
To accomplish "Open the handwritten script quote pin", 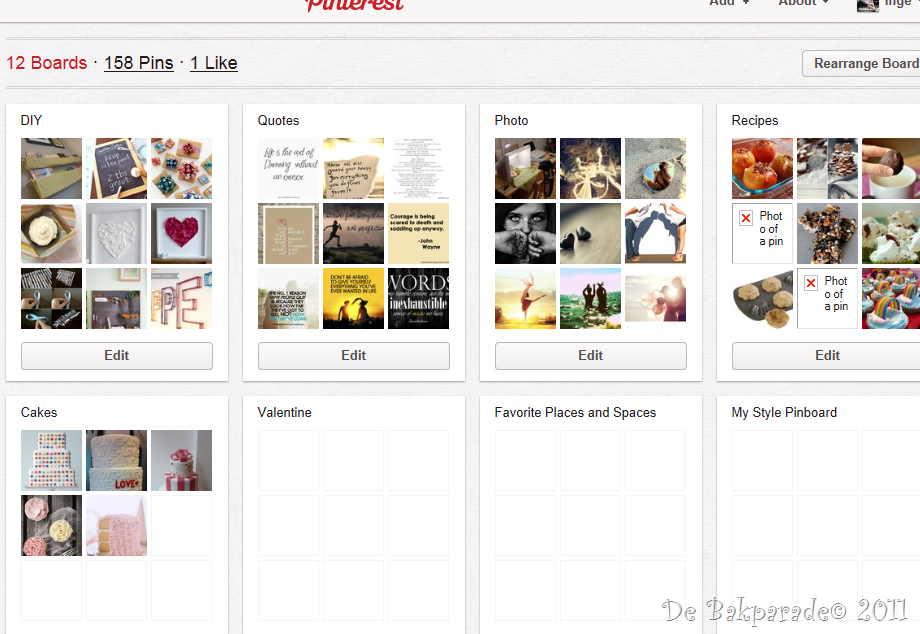I will (x=289, y=168).
